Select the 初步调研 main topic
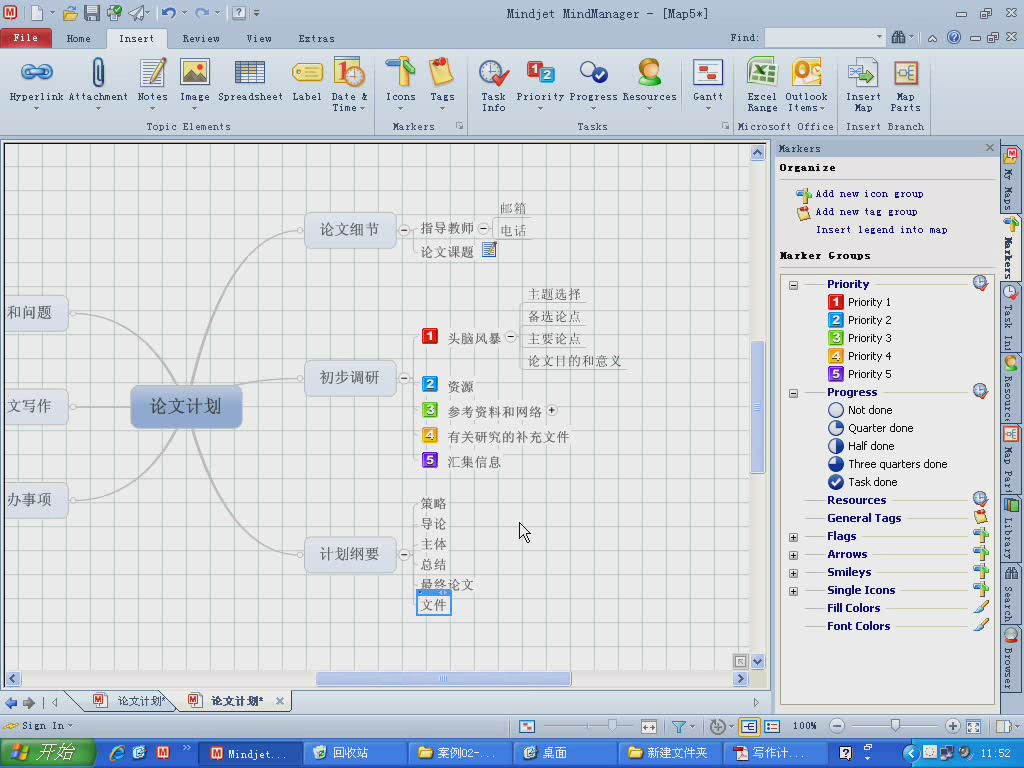 click(x=350, y=377)
